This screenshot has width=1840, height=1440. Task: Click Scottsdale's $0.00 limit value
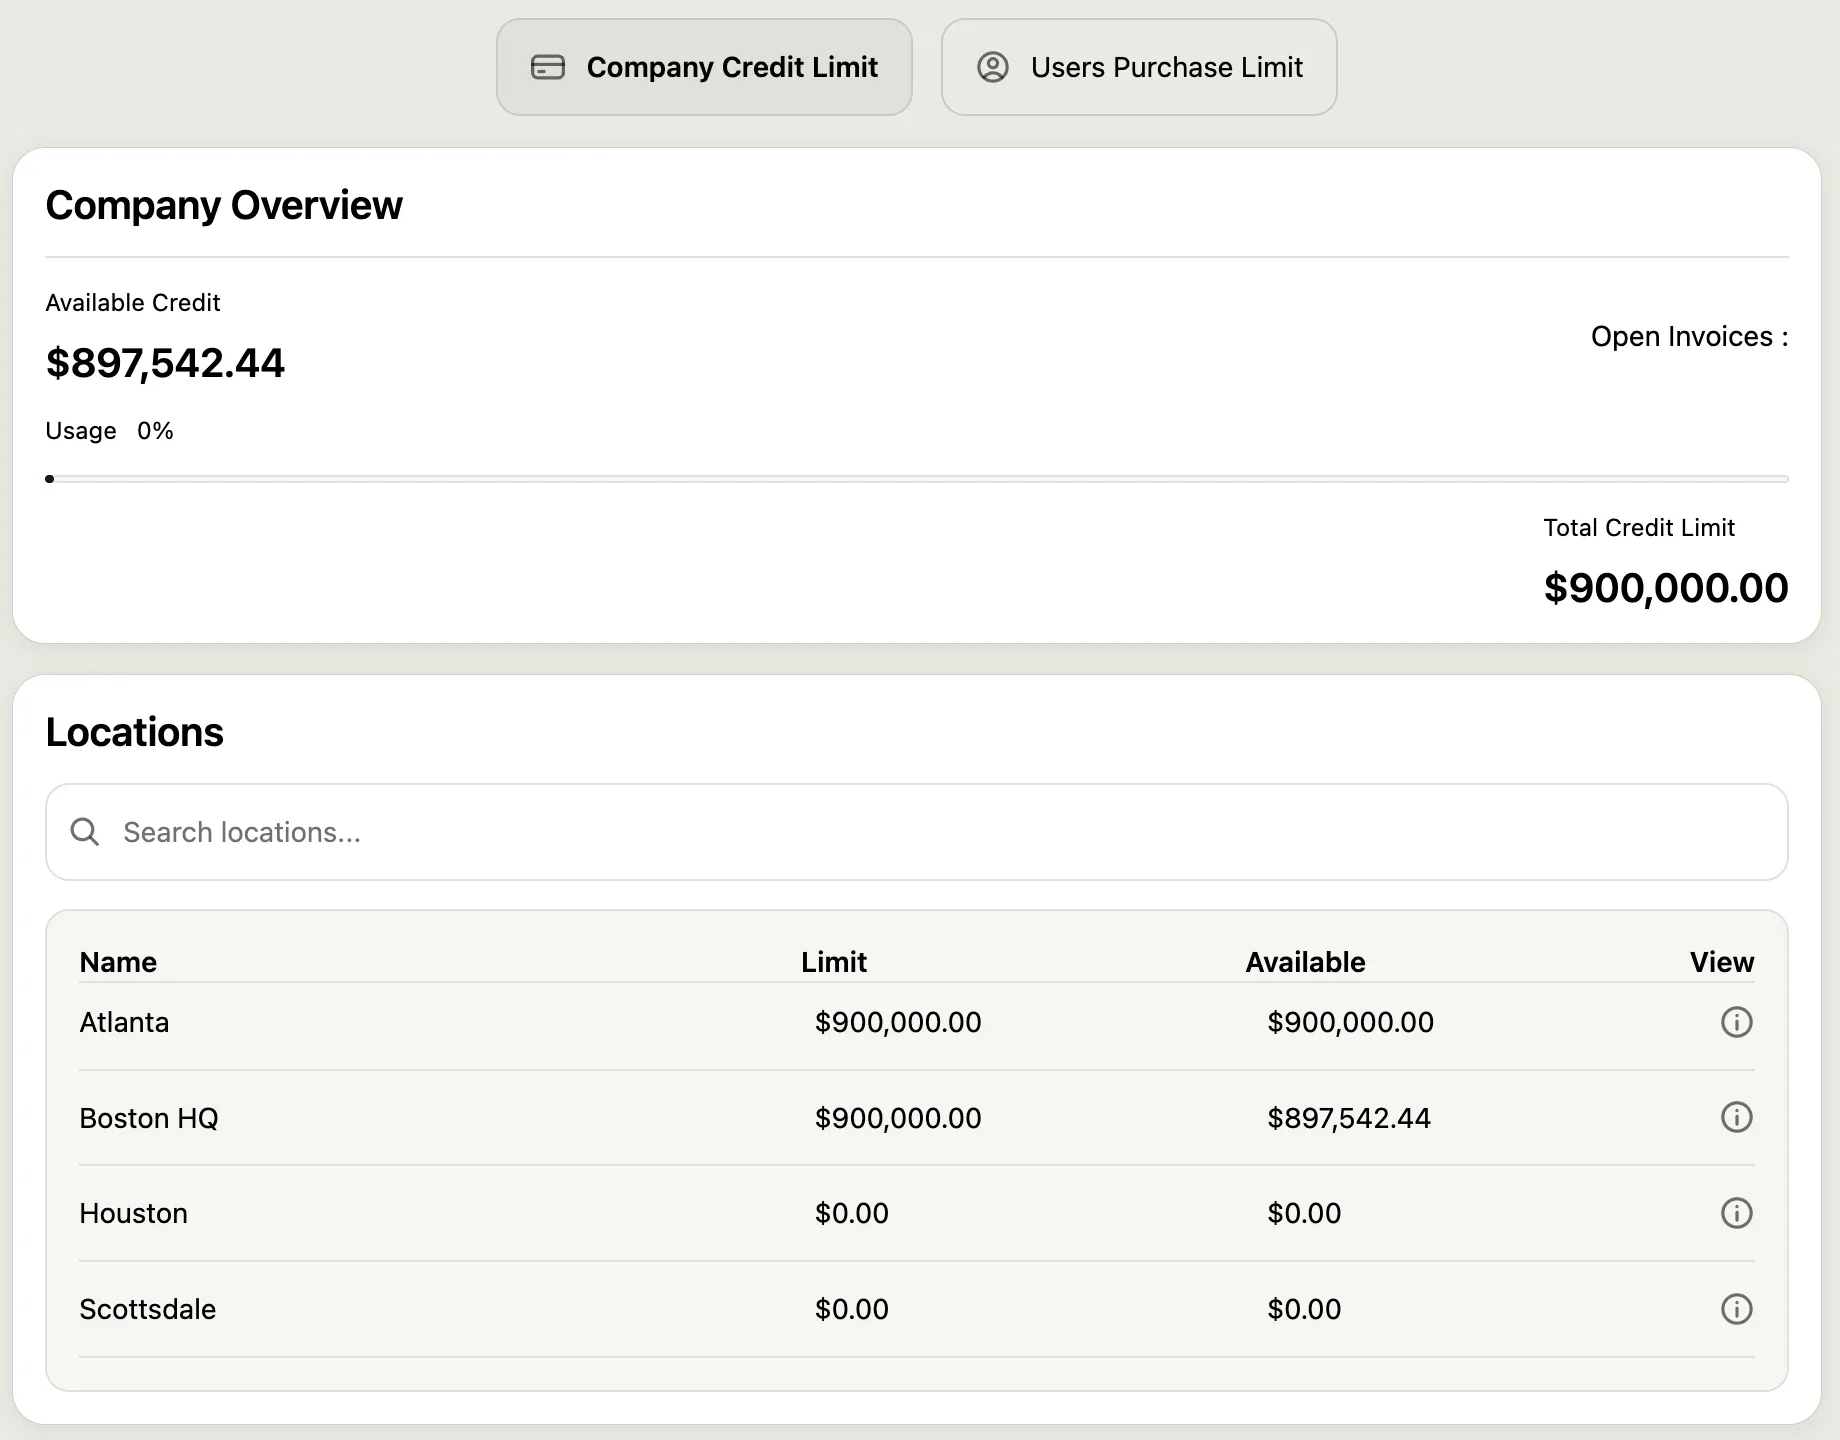(x=851, y=1309)
